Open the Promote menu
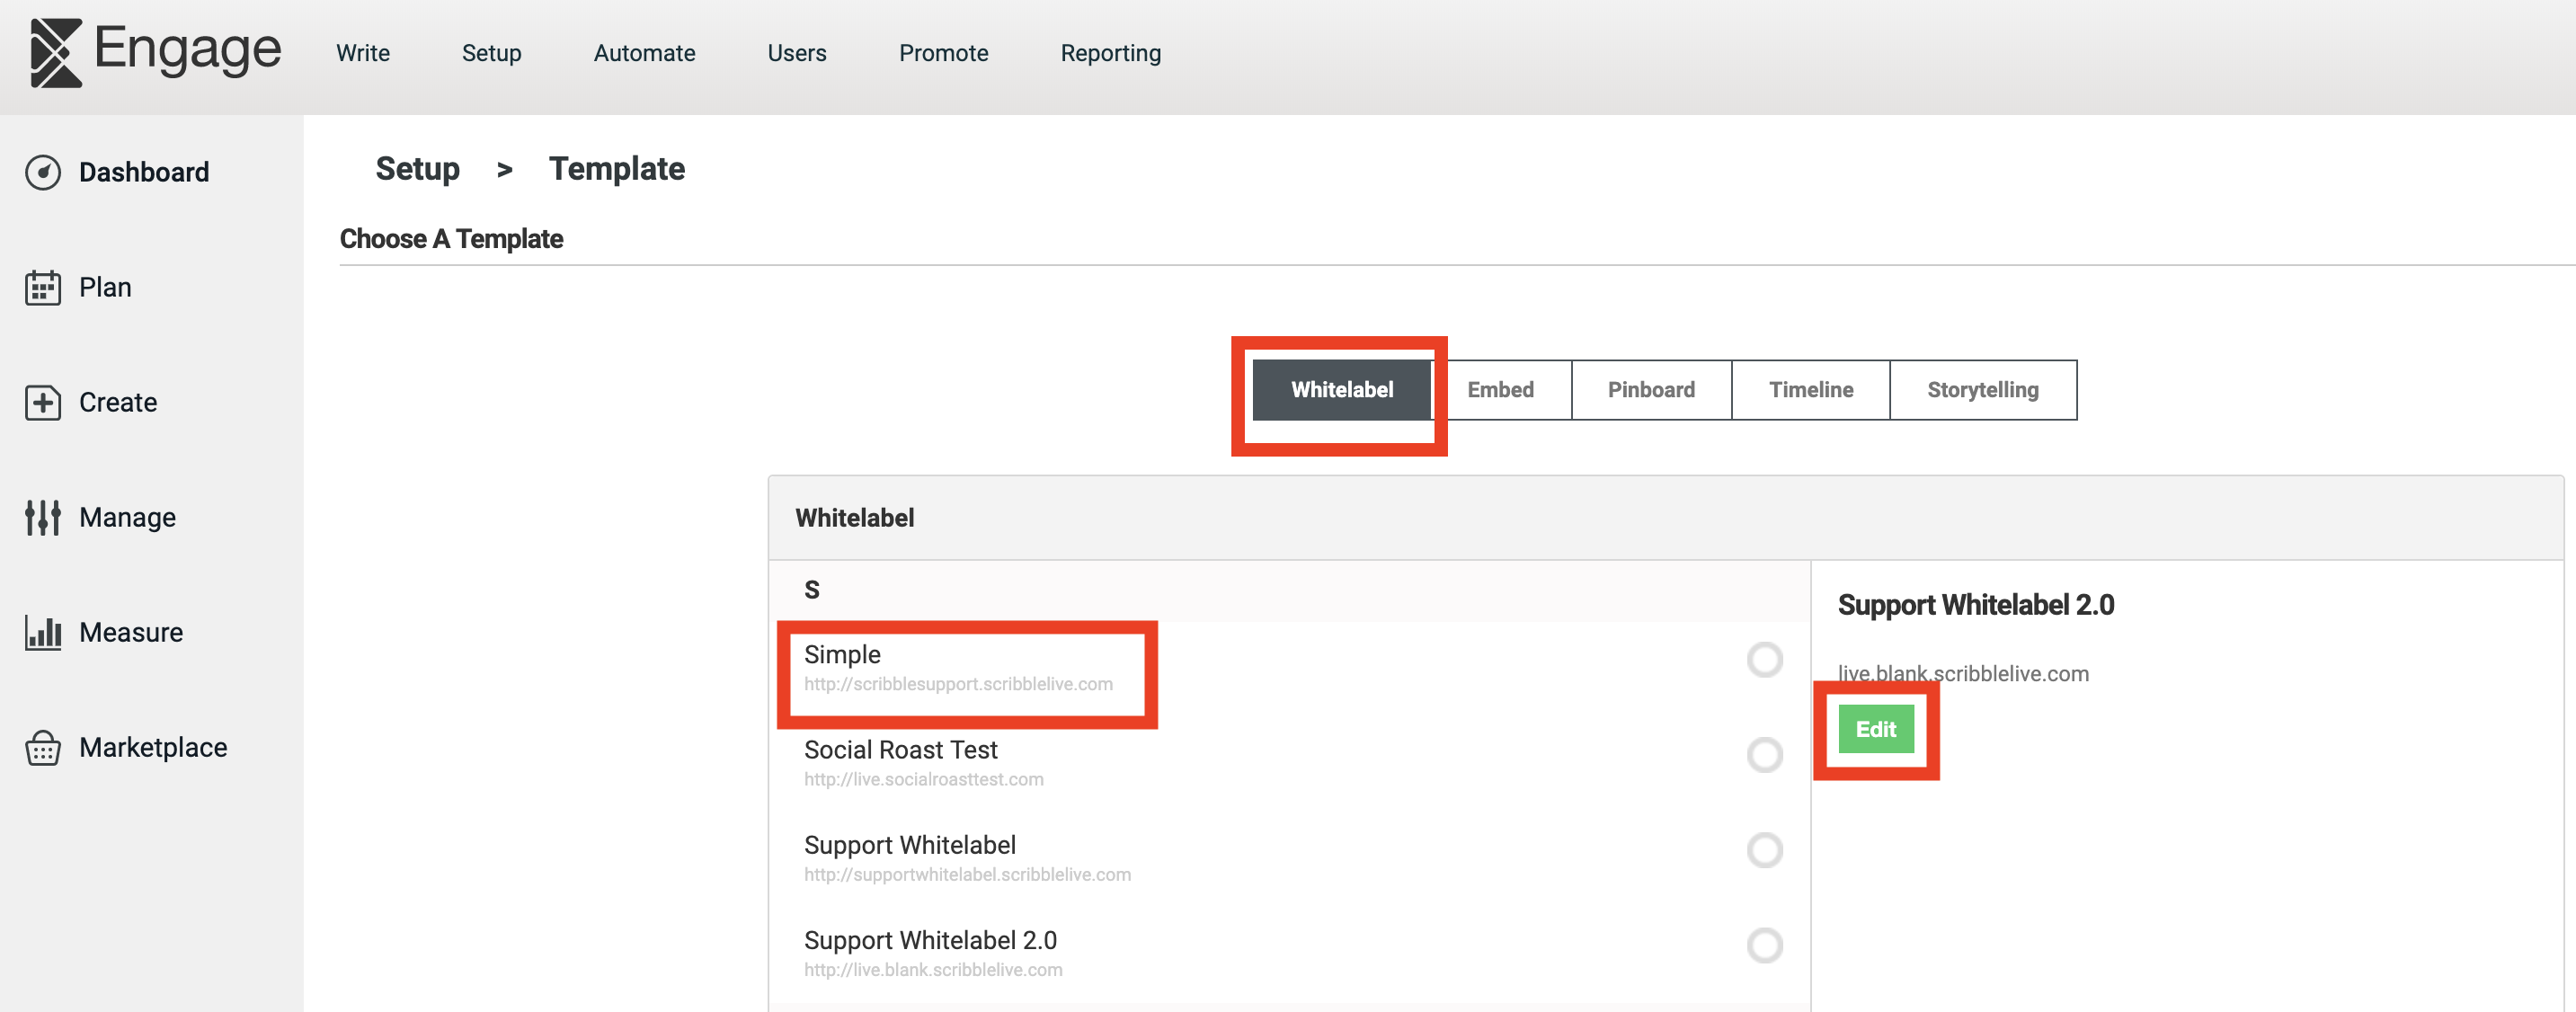Image resolution: width=2576 pixels, height=1012 pixels. [943, 53]
